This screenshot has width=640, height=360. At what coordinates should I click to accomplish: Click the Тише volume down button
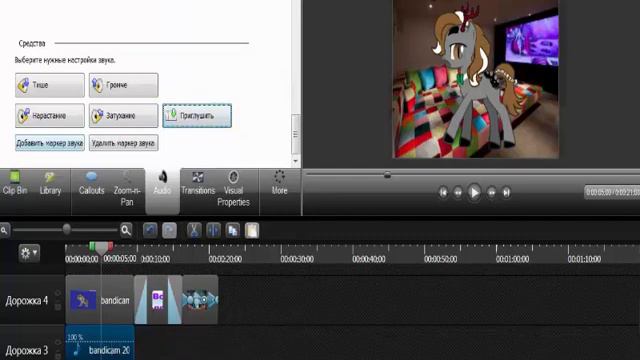tap(50, 85)
